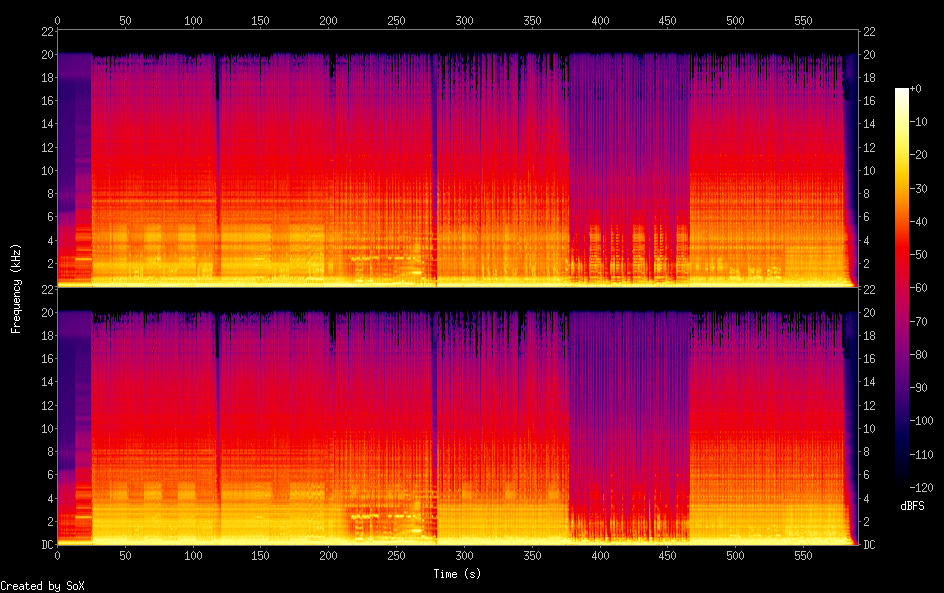Click the "-120" label on the color scale
This screenshot has width=944, height=593.
(x=922, y=487)
